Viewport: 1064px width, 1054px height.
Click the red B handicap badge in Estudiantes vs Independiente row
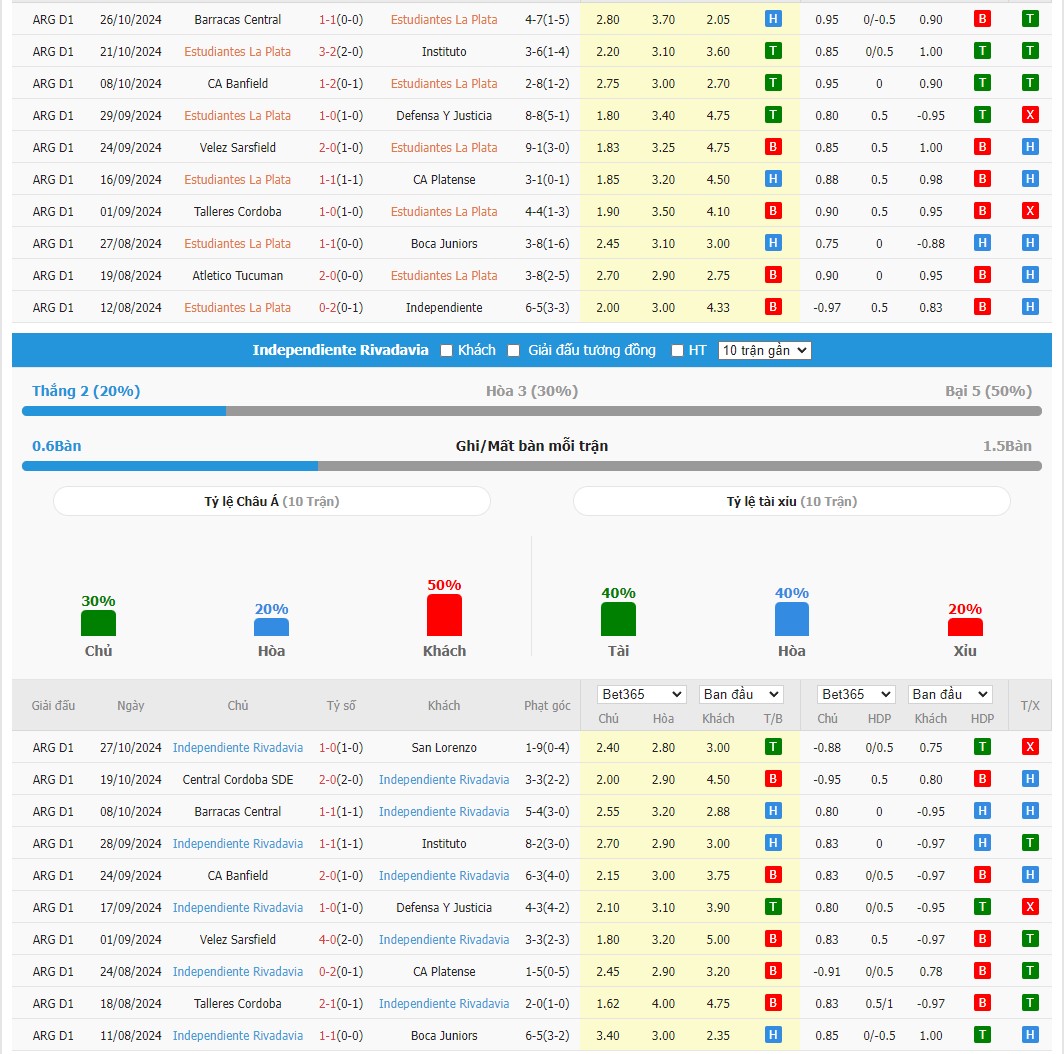click(982, 307)
